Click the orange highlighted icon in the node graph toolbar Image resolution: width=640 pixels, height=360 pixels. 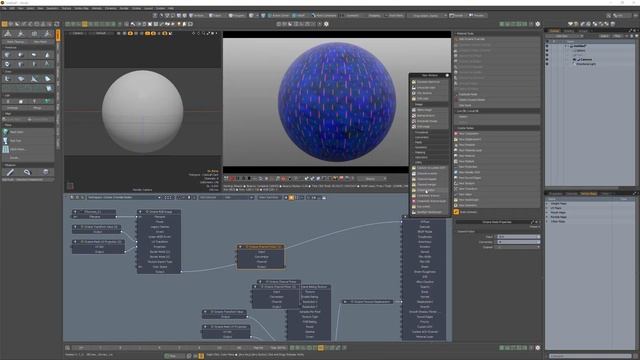(x=291, y=198)
